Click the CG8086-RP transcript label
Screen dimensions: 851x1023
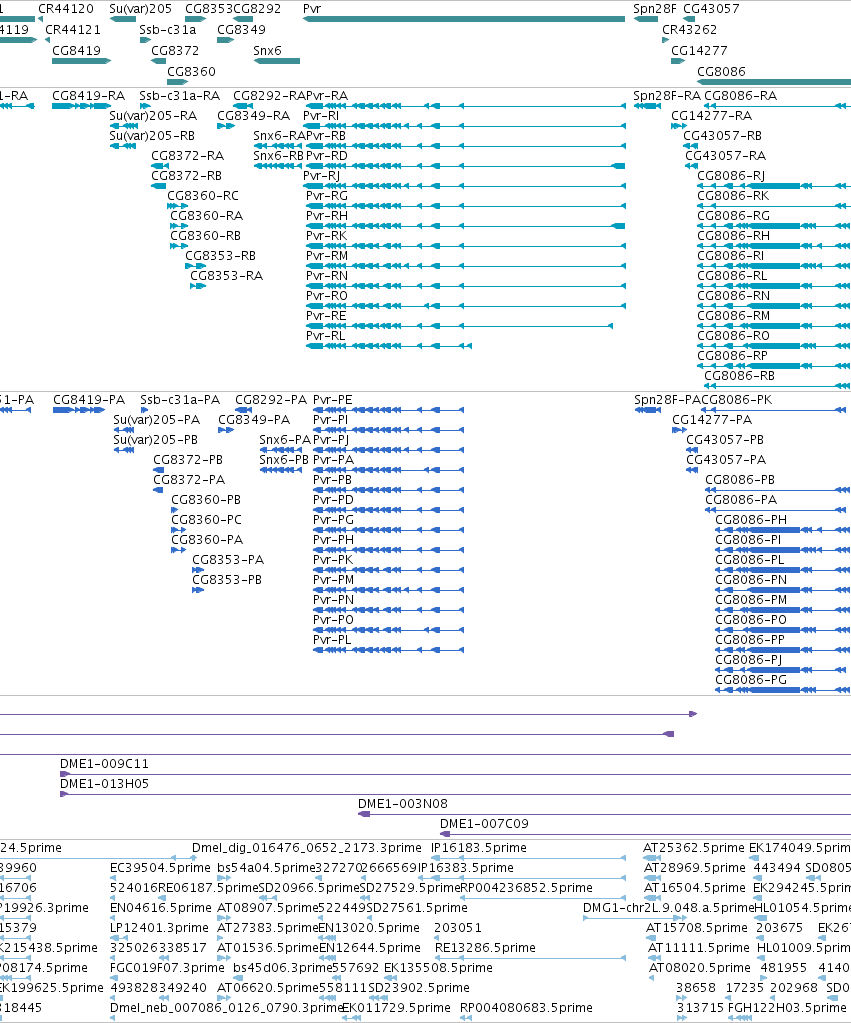pos(732,355)
